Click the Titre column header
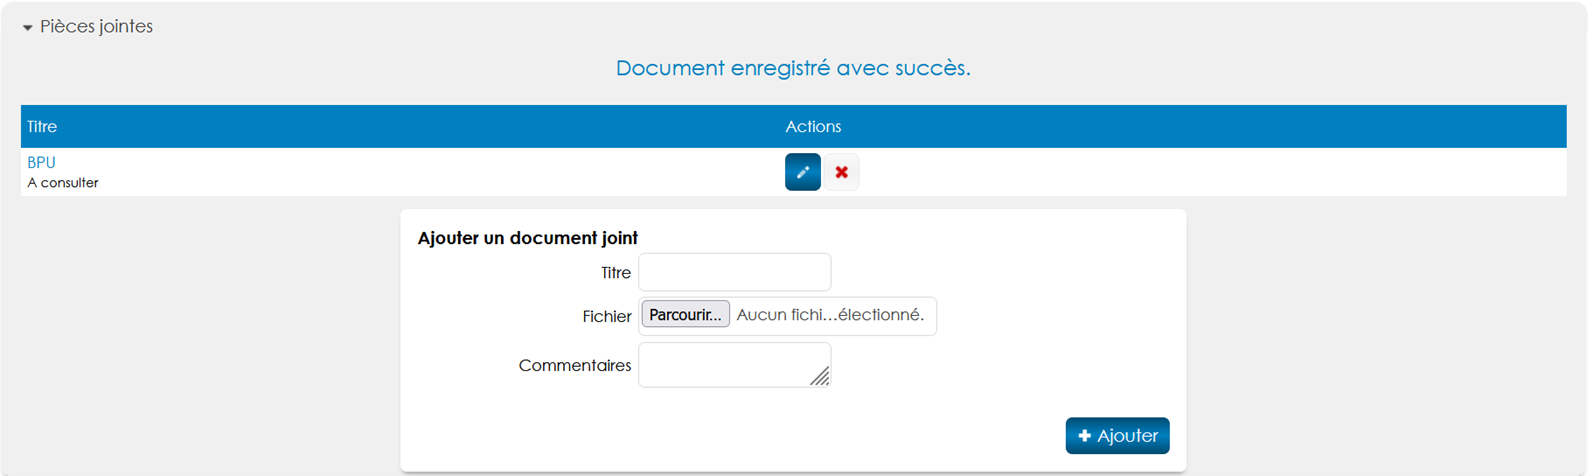The image size is (1593, 476). [x=42, y=127]
